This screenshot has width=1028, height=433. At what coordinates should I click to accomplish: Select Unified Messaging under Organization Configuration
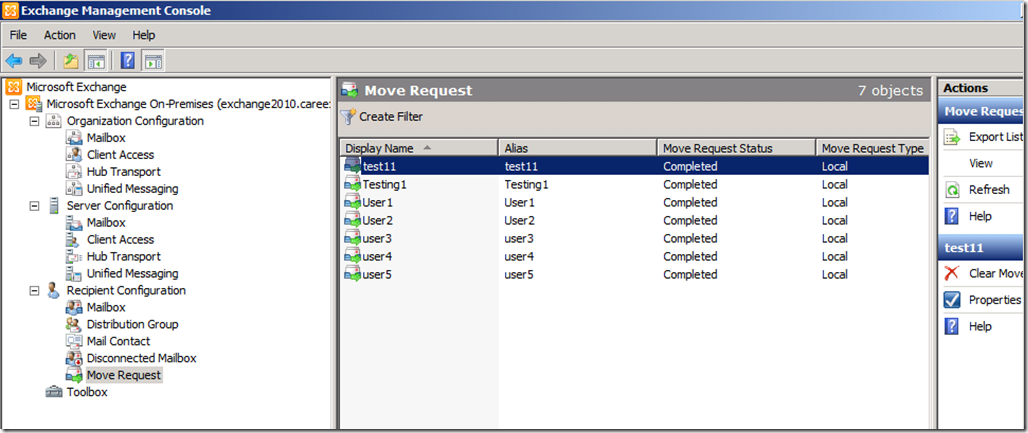pos(132,189)
